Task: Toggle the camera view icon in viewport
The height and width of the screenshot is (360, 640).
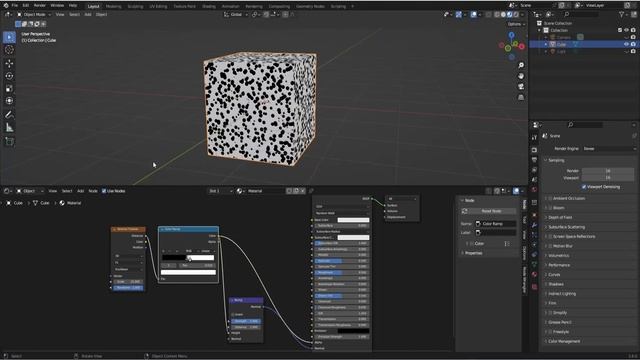Action: tap(521, 87)
